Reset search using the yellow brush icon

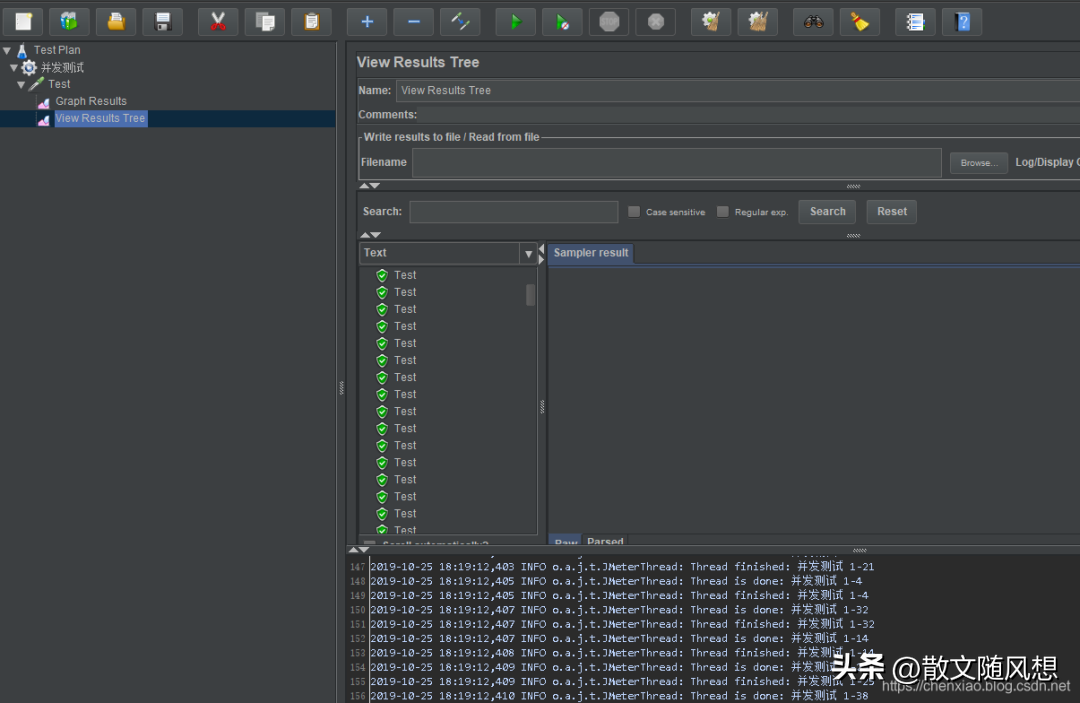pos(860,22)
